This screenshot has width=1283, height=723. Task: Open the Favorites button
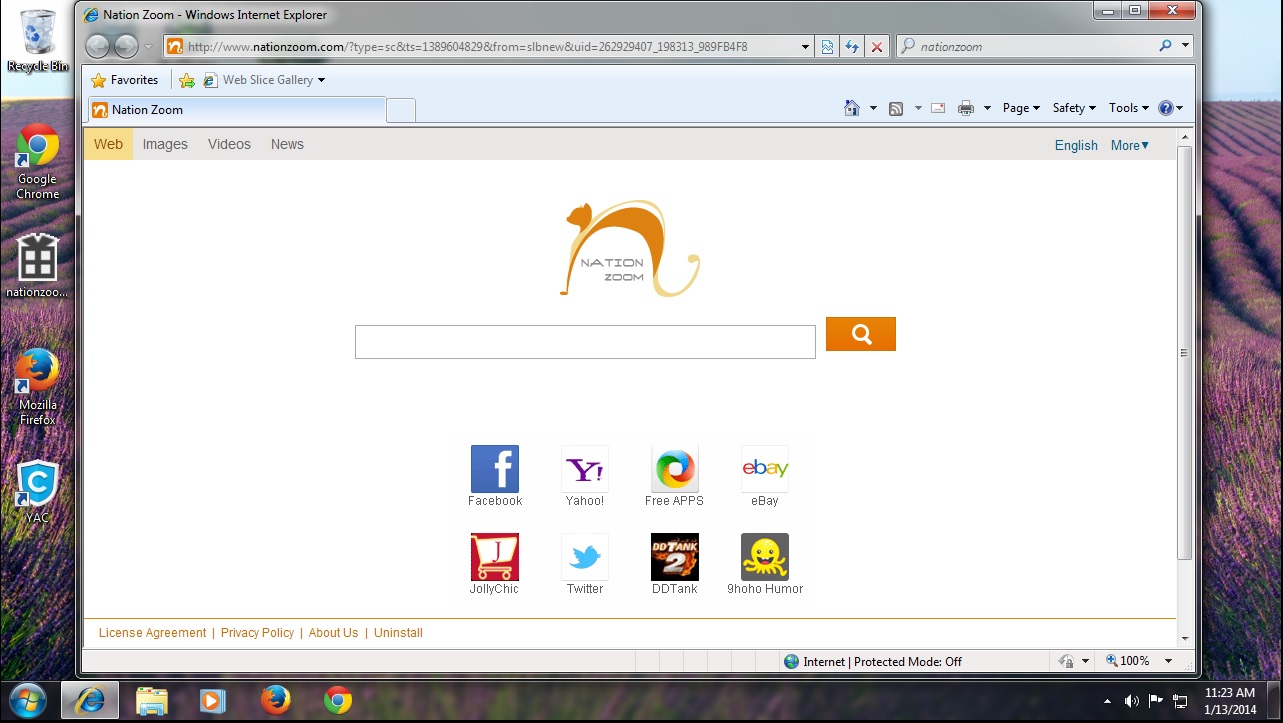click(x=125, y=80)
